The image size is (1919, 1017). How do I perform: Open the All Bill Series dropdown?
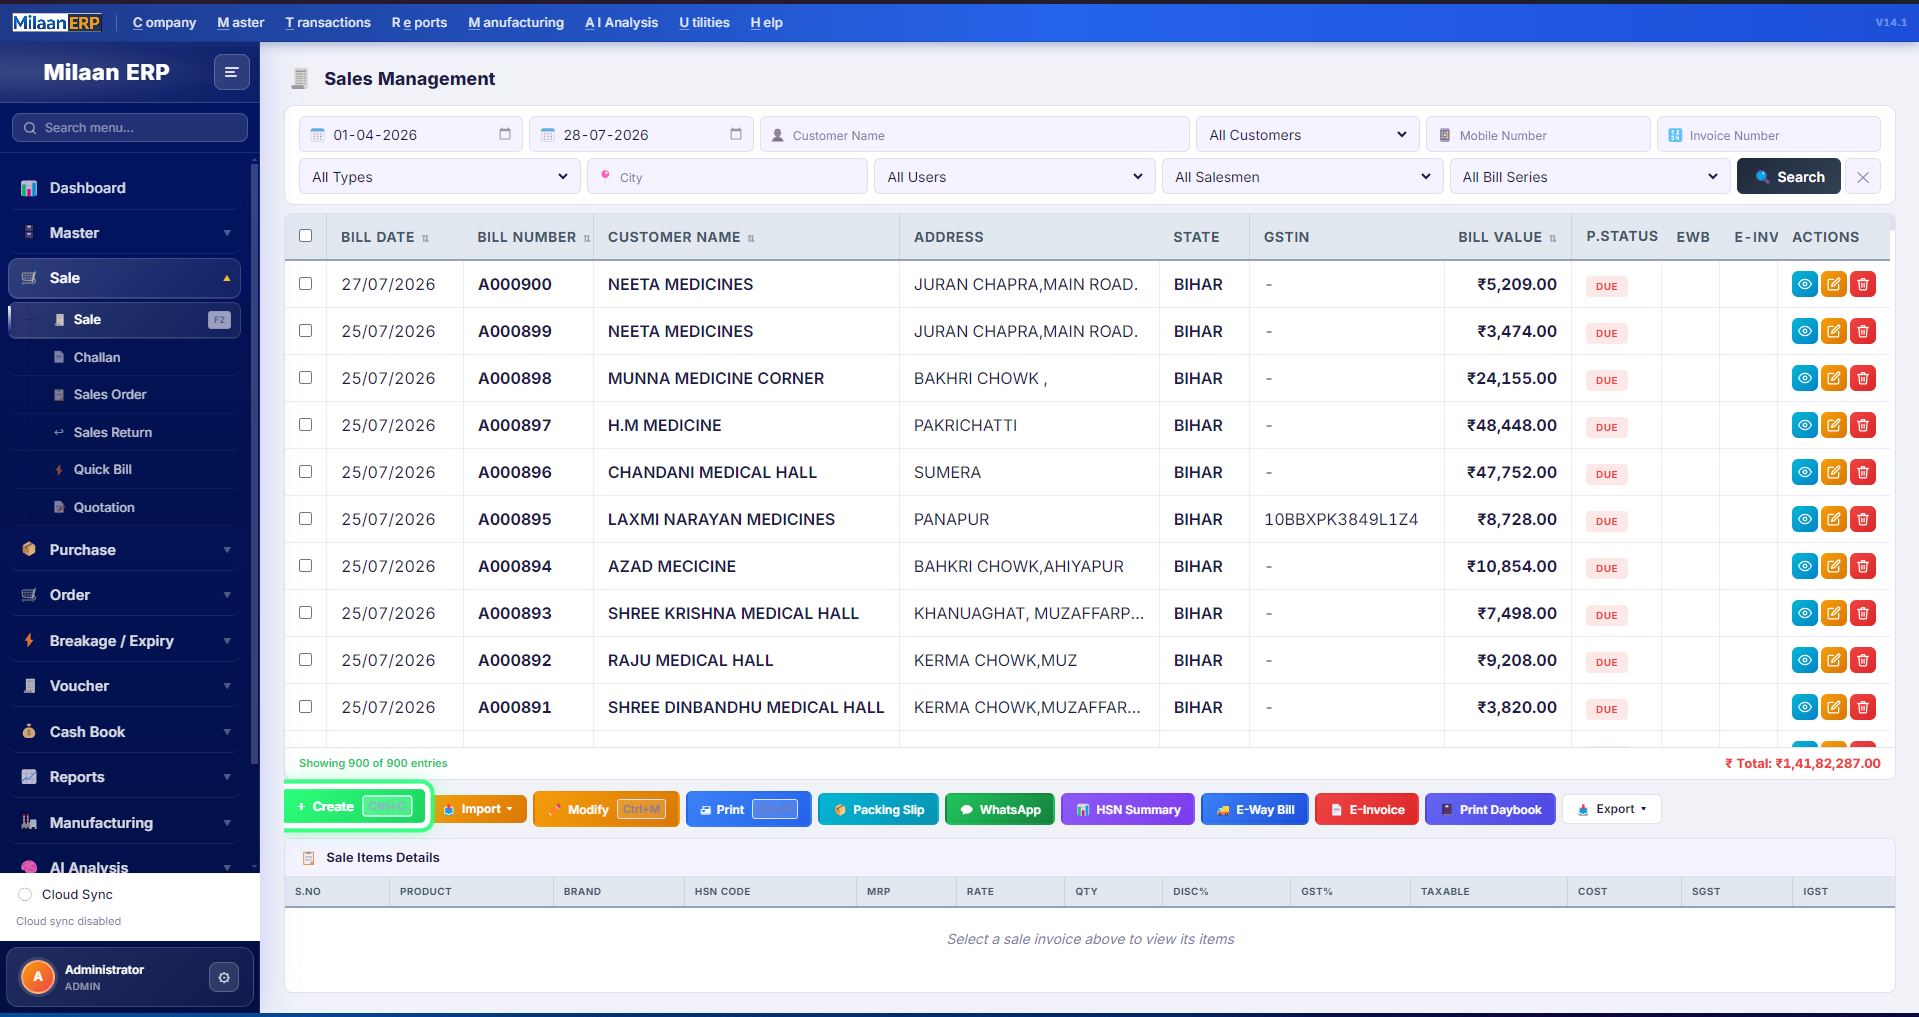click(1590, 177)
